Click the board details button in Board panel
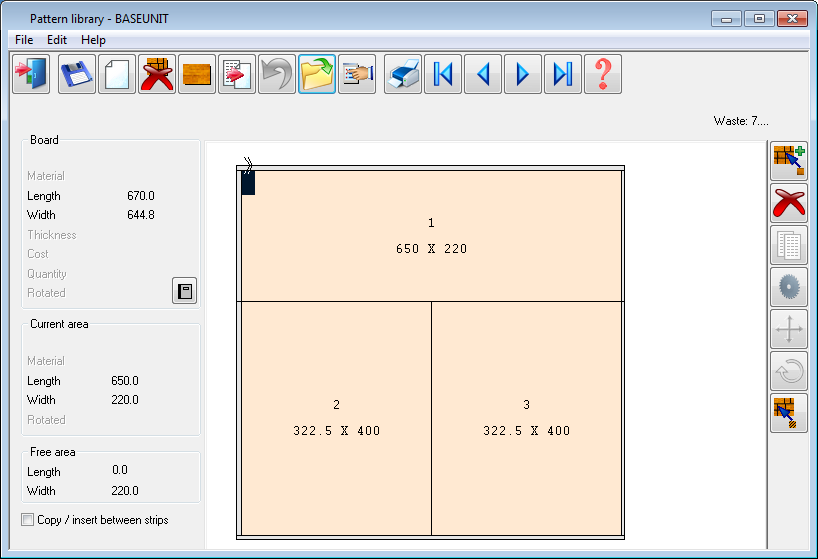Image resolution: width=818 pixels, height=559 pixels. point(185,290)
